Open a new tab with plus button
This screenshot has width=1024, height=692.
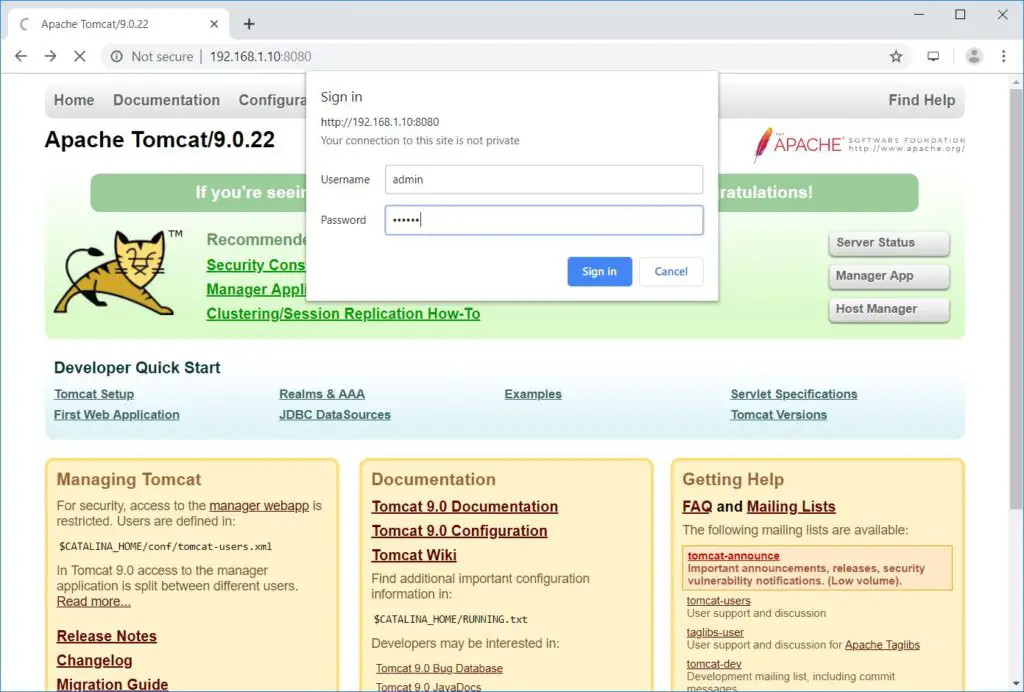[x=249, y=24]
